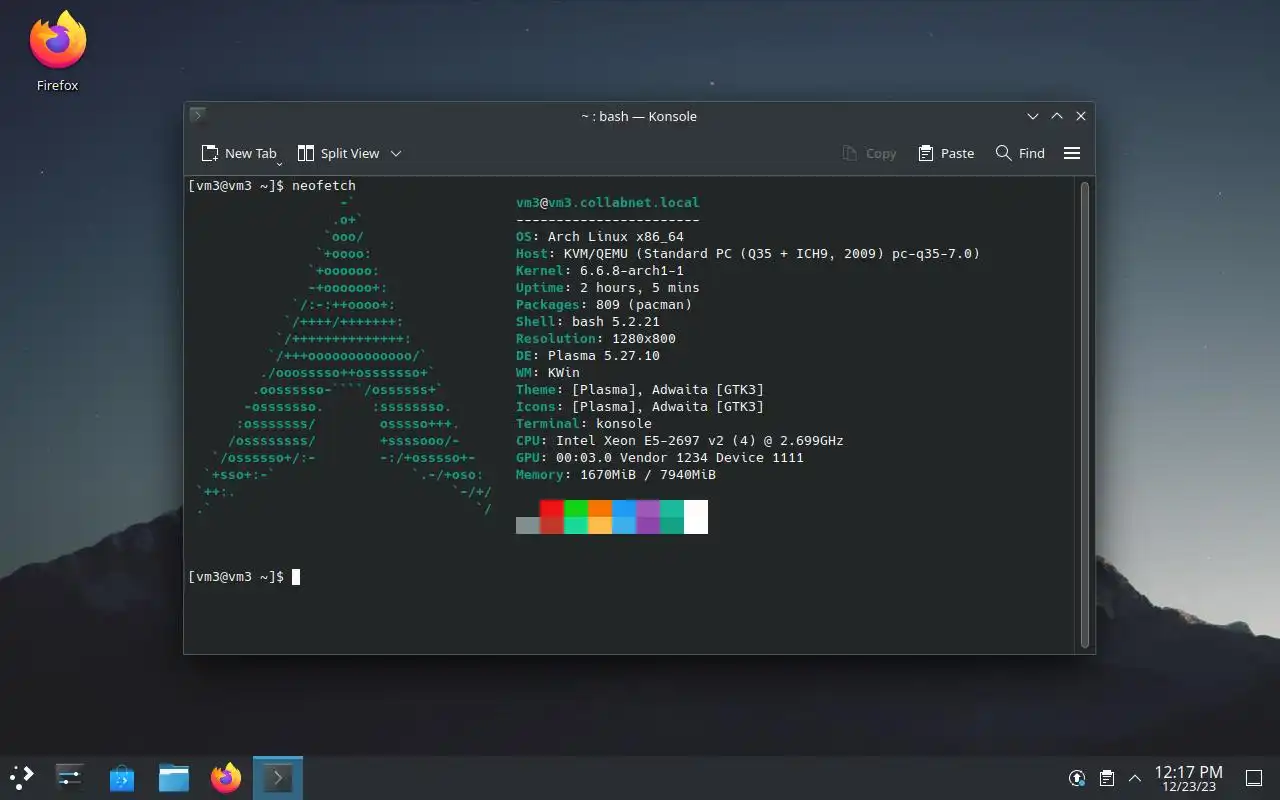Open the Konsole hamburger menu

tap(1072, 153)
